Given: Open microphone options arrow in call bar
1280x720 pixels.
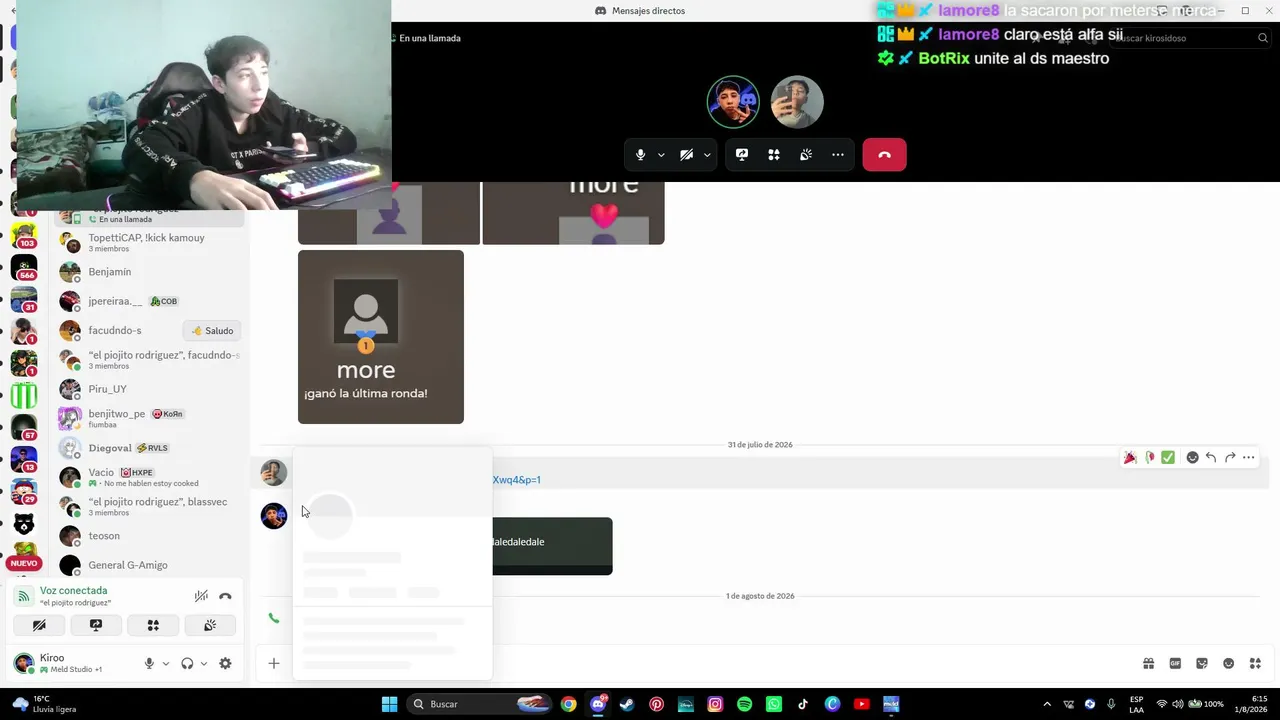Looking at the screenshot, I should click(661, 155).
